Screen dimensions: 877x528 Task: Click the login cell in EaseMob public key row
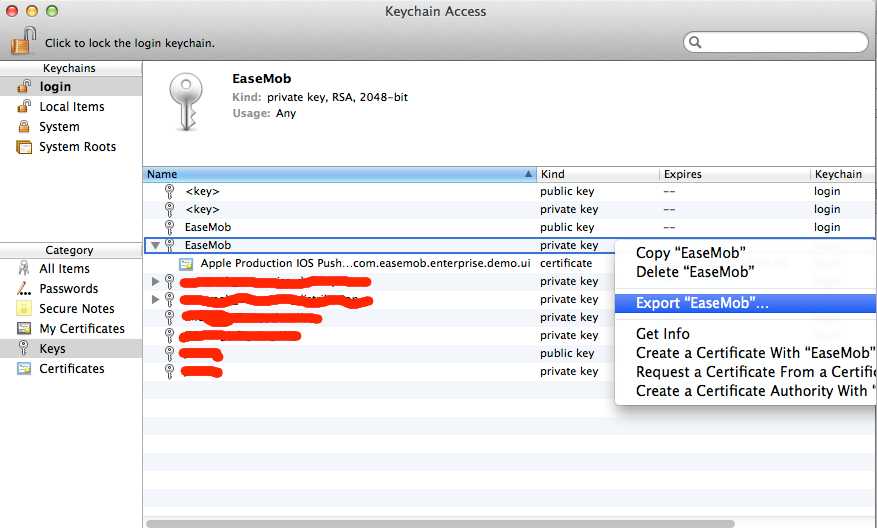click(827, 227)
